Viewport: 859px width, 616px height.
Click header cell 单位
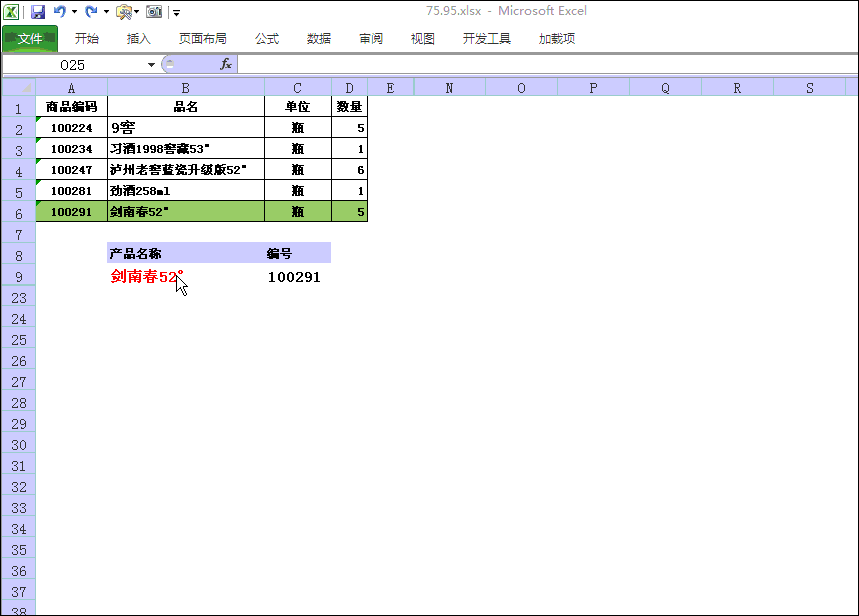pos(297,106)
